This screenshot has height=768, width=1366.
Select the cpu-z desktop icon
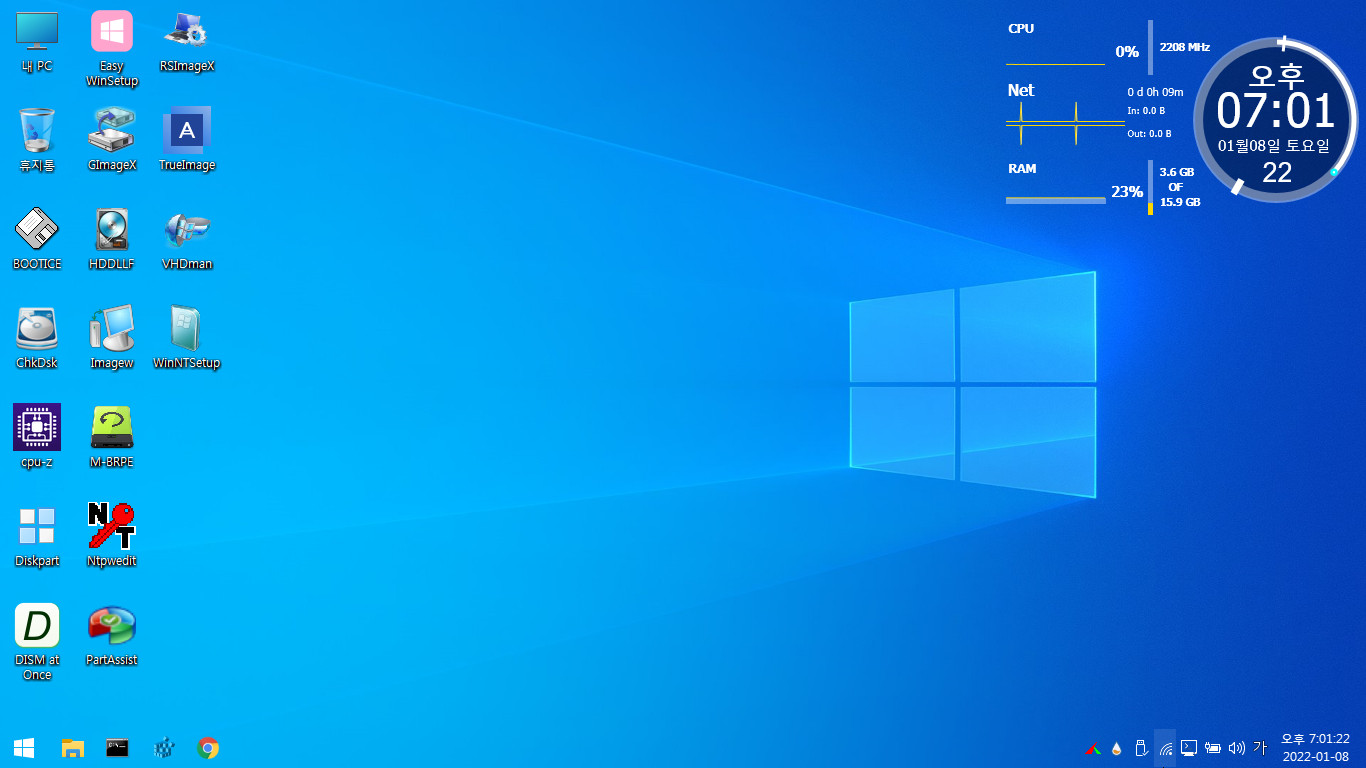[x=37, y=436]
